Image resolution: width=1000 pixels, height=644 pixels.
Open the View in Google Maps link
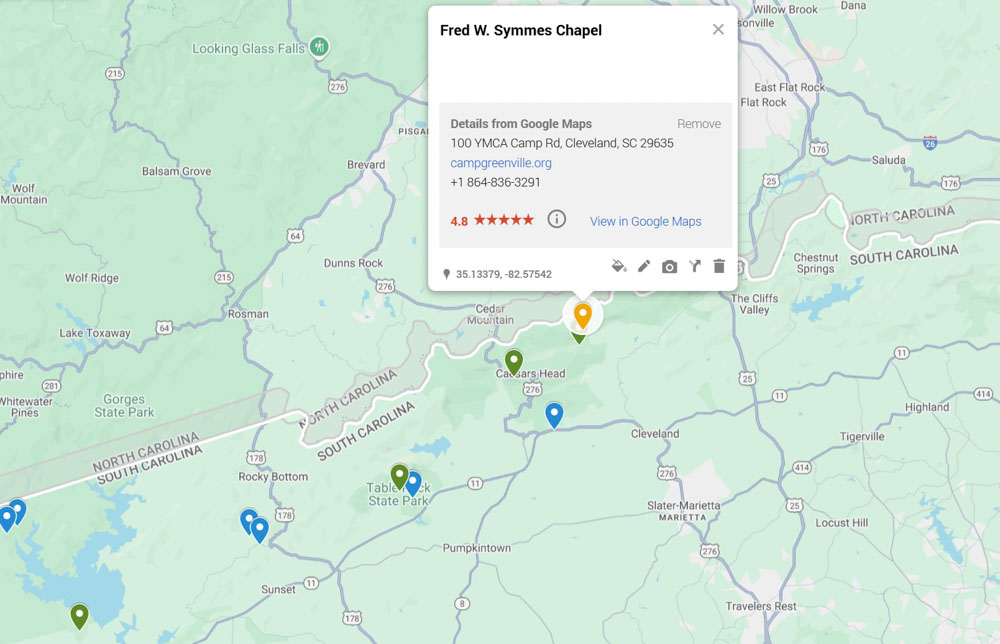point(645,222)
